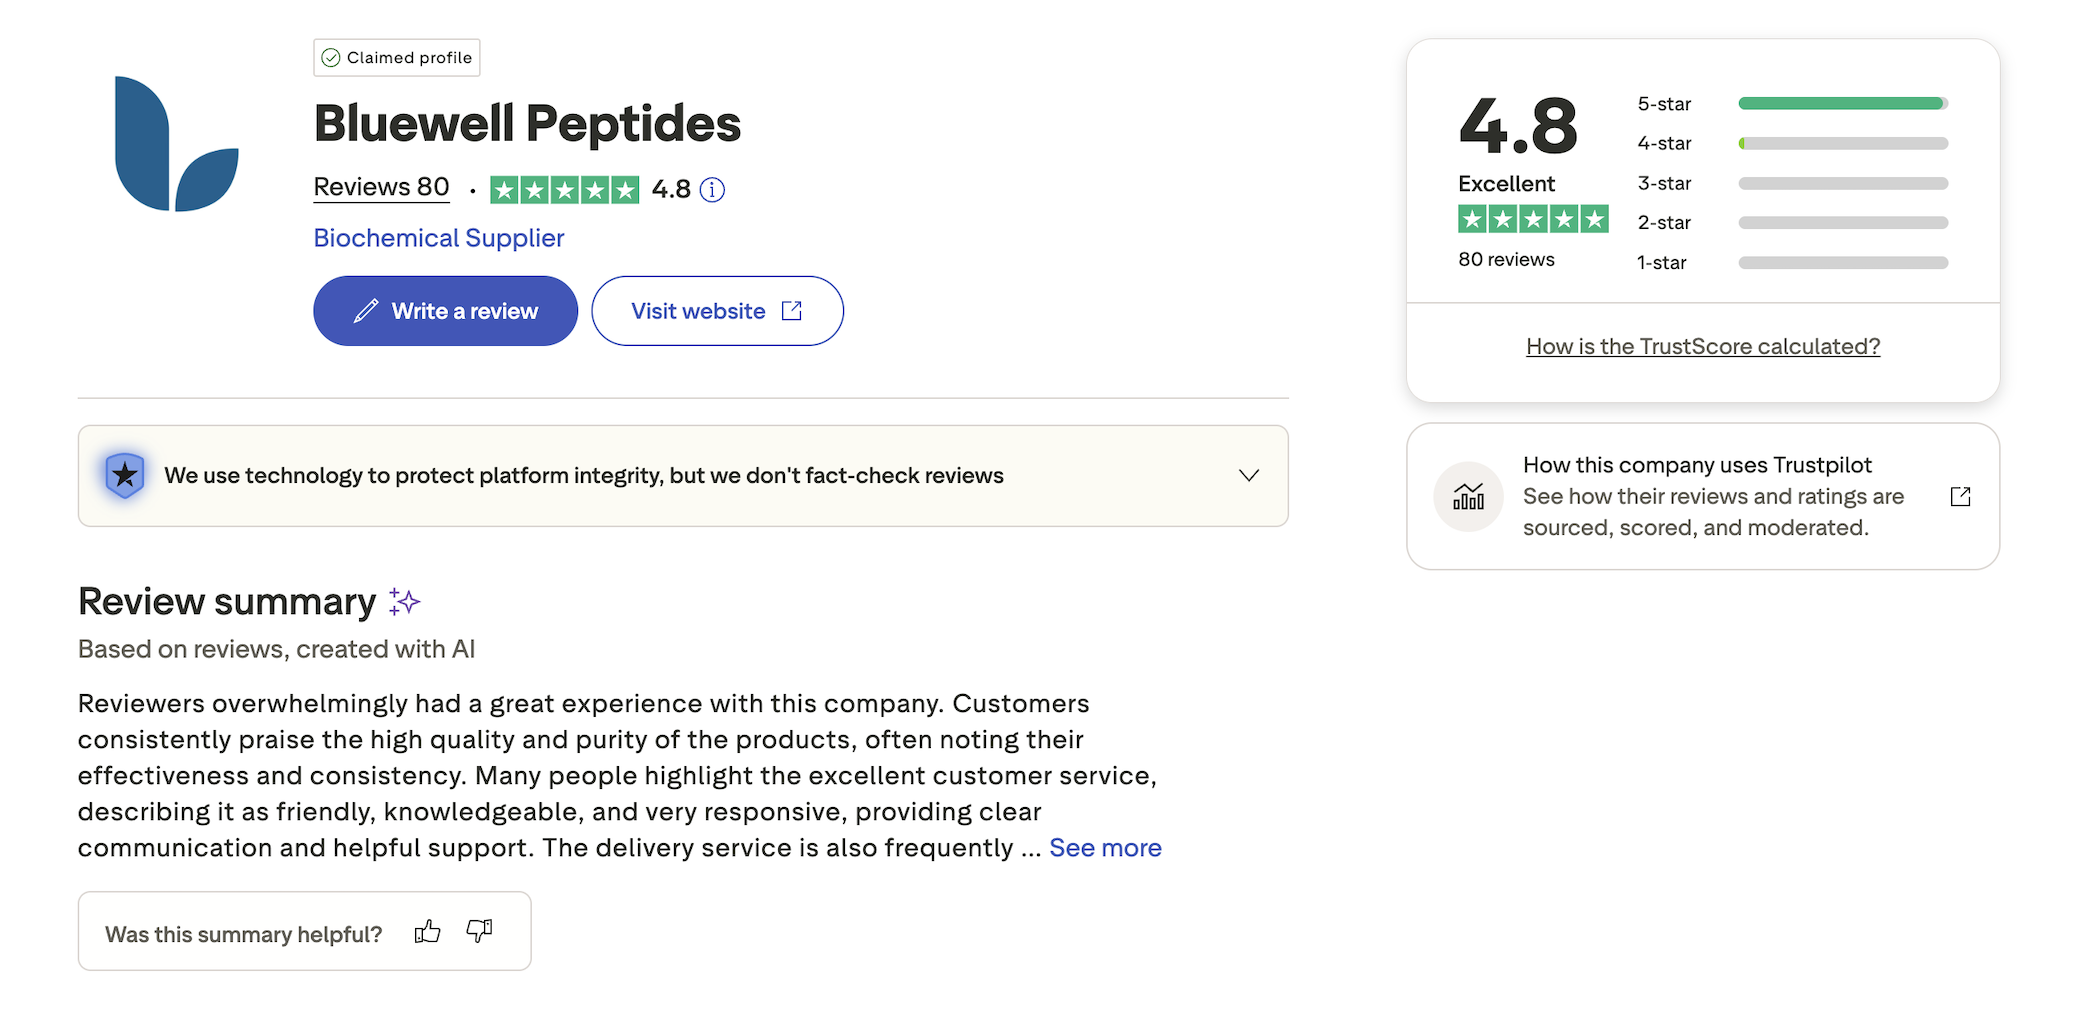Click the AI sparkle icon beside Review summary
This screenshot has height=1010, width=2096.
[404, 601]
